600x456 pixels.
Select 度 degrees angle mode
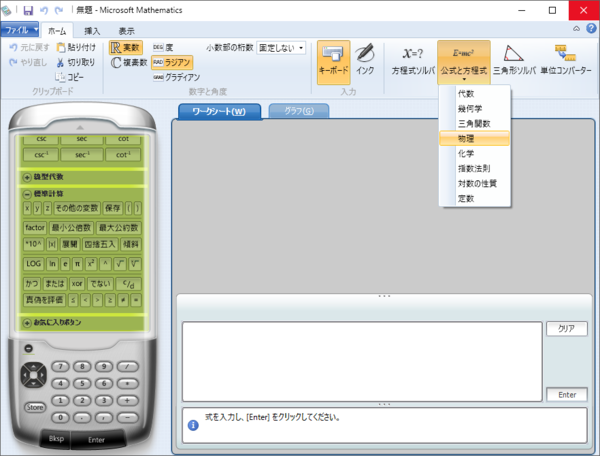(x=163, y=47)
